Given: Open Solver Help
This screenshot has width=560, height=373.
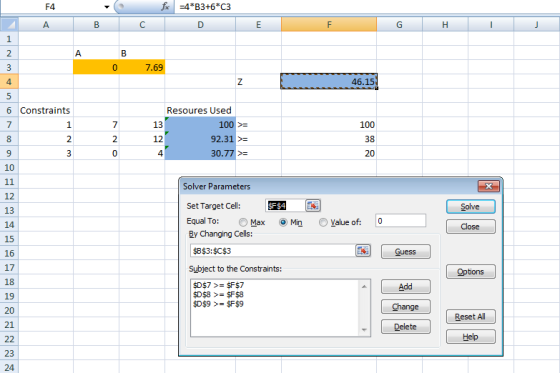Looking at the screenshot, I should [470, 337].
